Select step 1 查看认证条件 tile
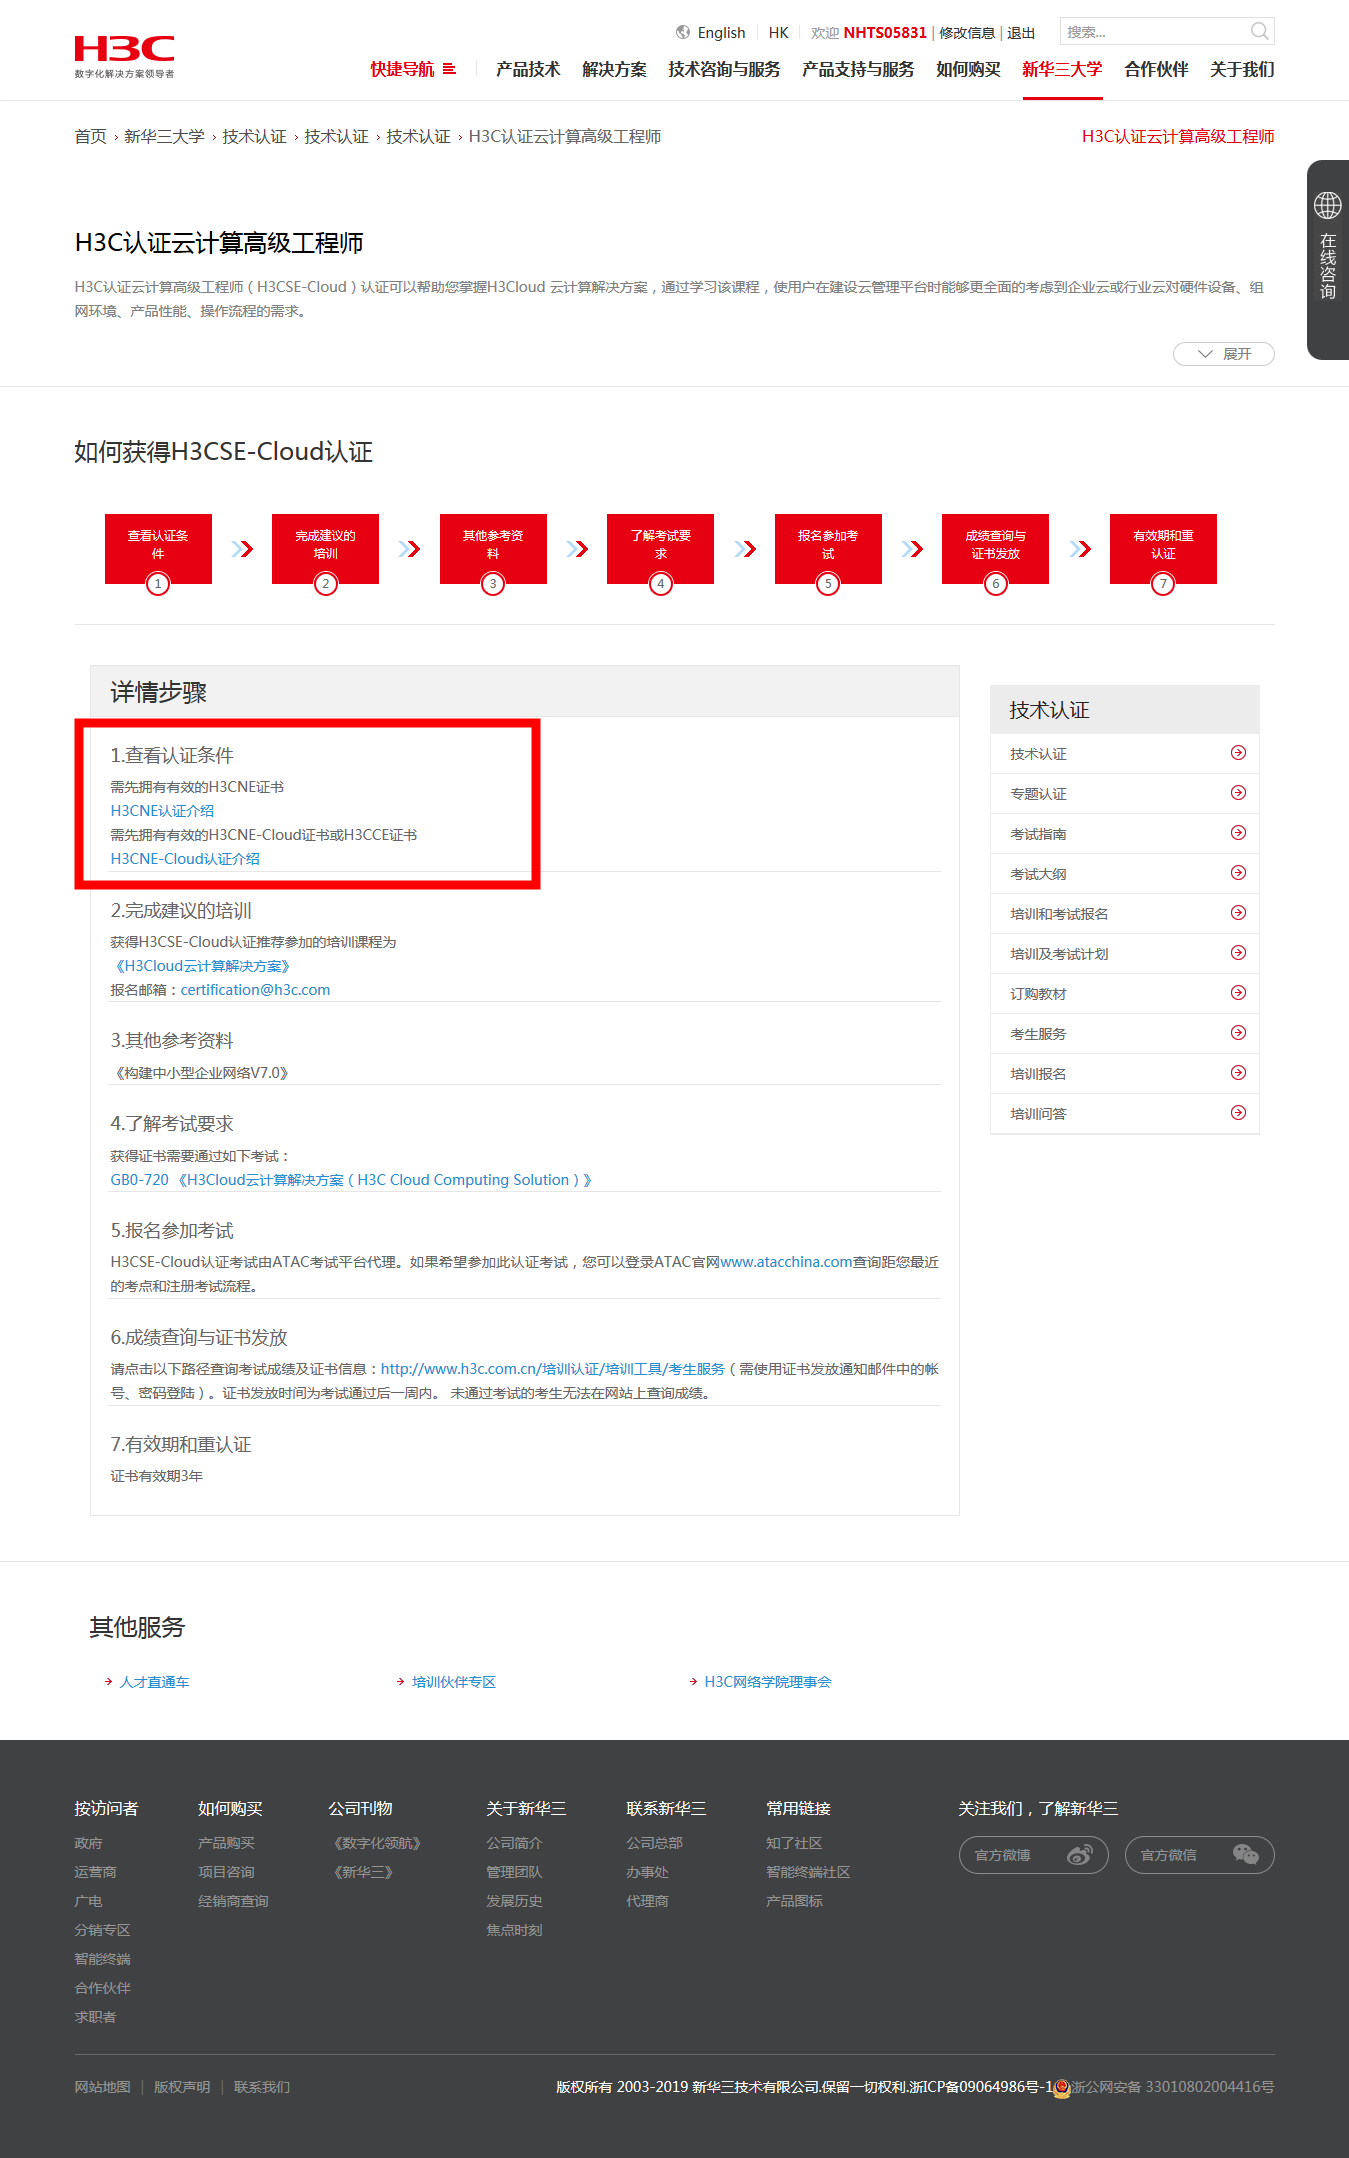 point(158,549)
